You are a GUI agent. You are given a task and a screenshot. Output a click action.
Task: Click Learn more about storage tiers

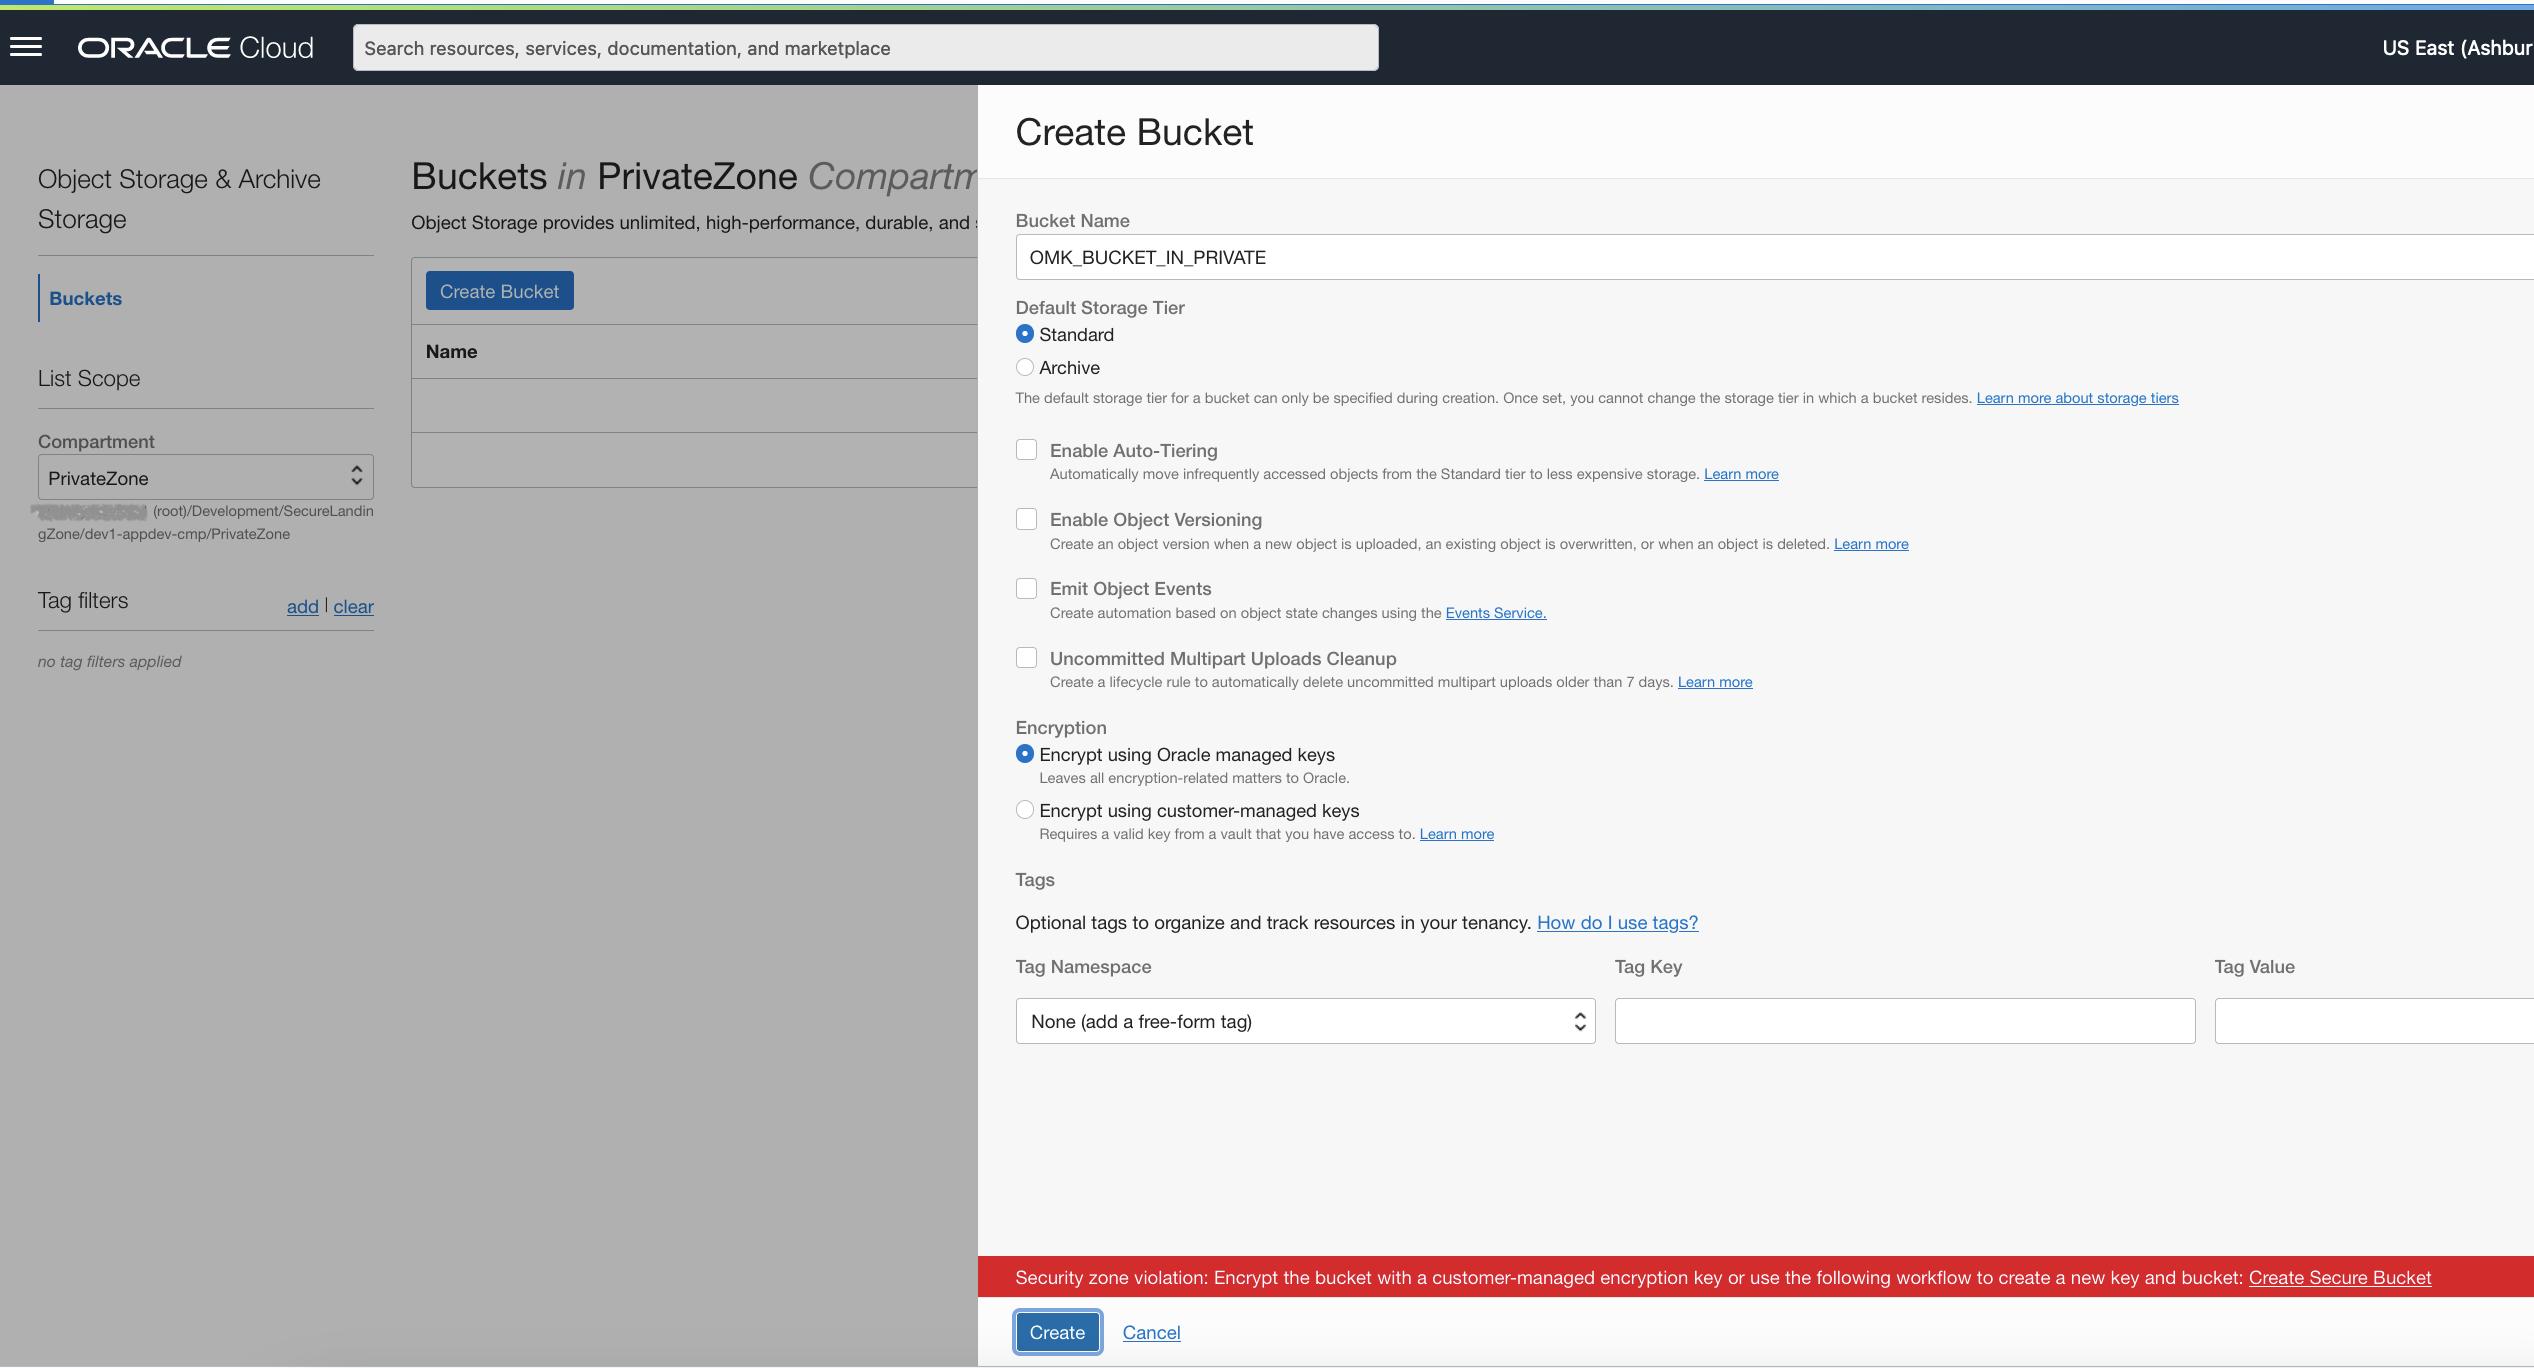coord(2077,397)
